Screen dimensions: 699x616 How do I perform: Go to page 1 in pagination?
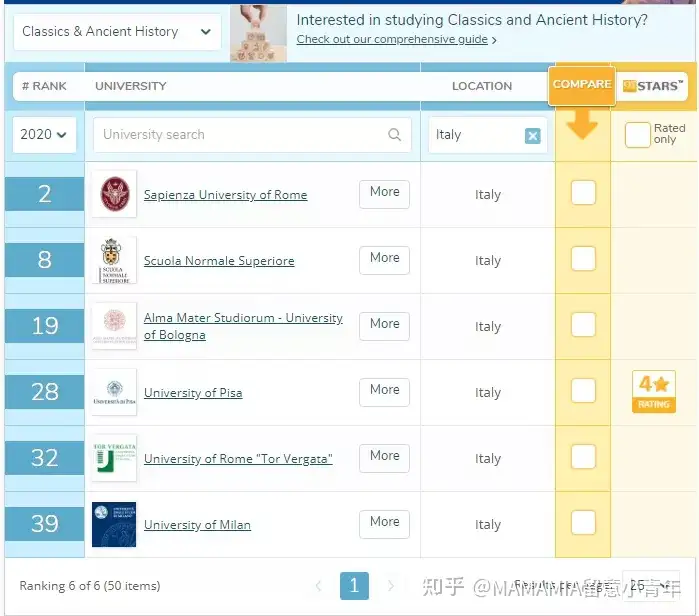click(x=354, y=586)
